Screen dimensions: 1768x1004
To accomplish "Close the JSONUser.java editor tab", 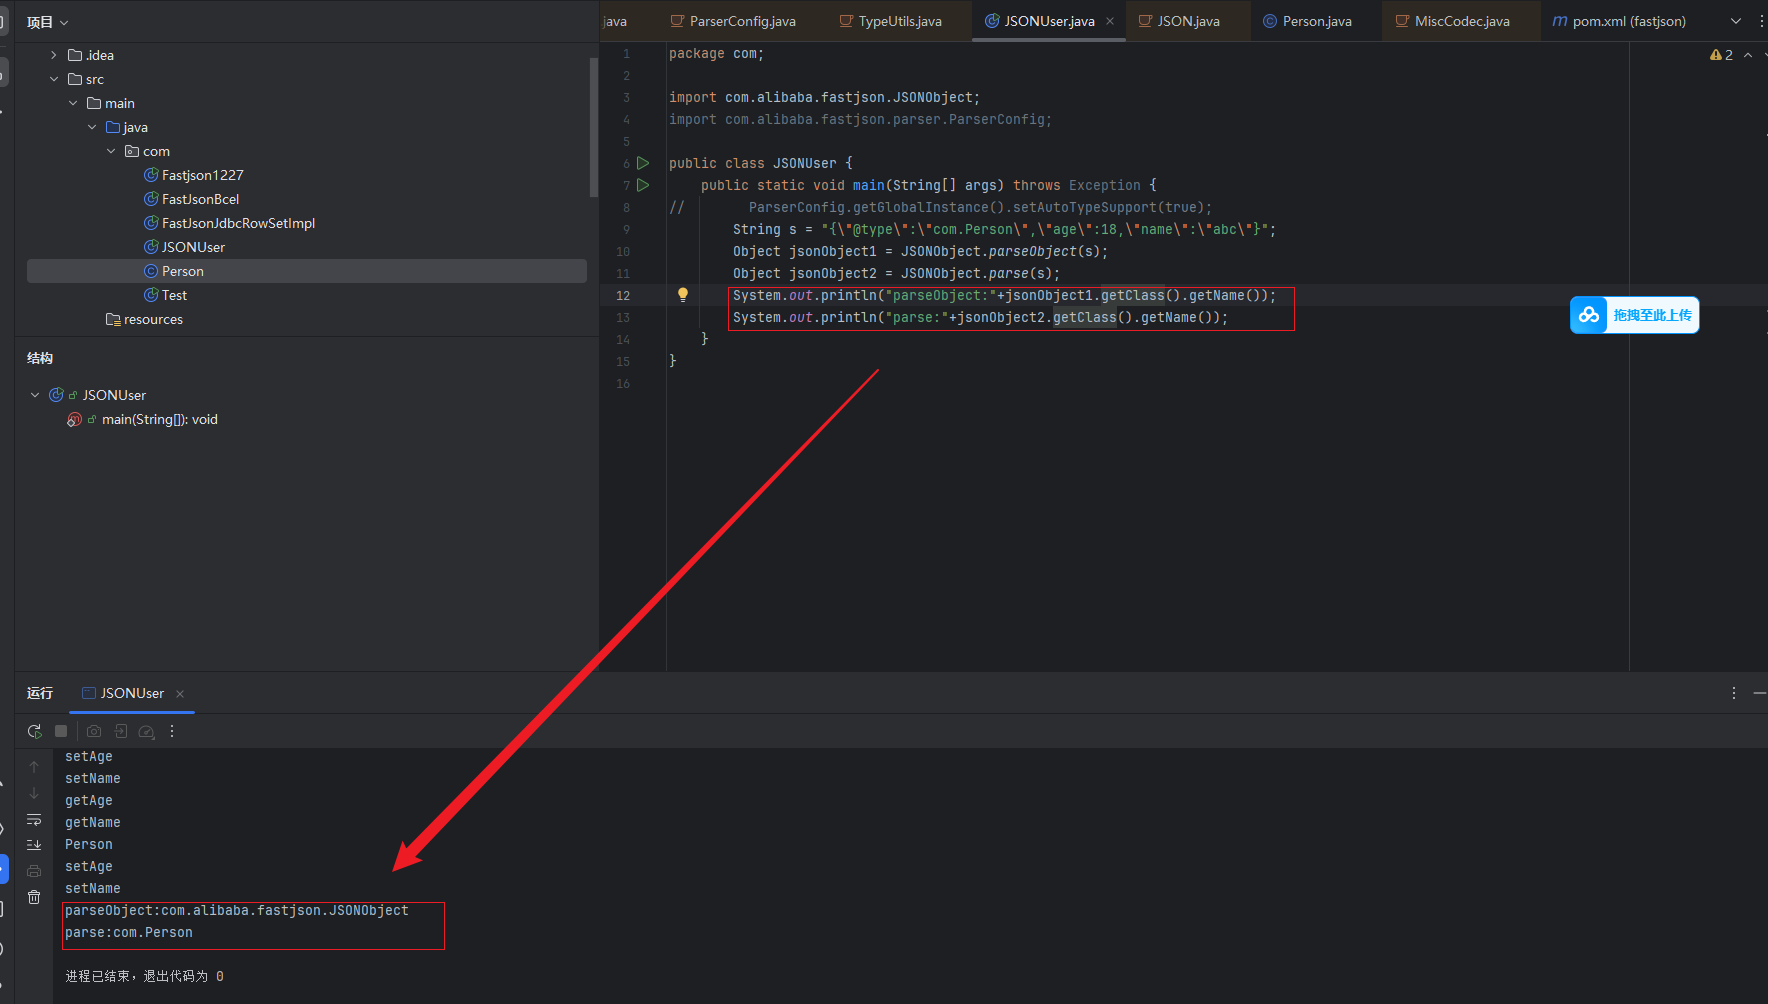I will coord(1110,21).
